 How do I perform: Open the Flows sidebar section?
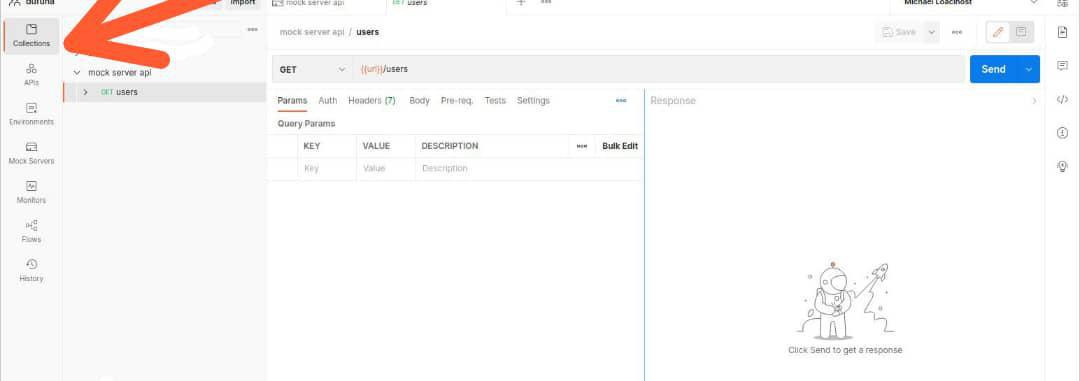coord(31,232)
